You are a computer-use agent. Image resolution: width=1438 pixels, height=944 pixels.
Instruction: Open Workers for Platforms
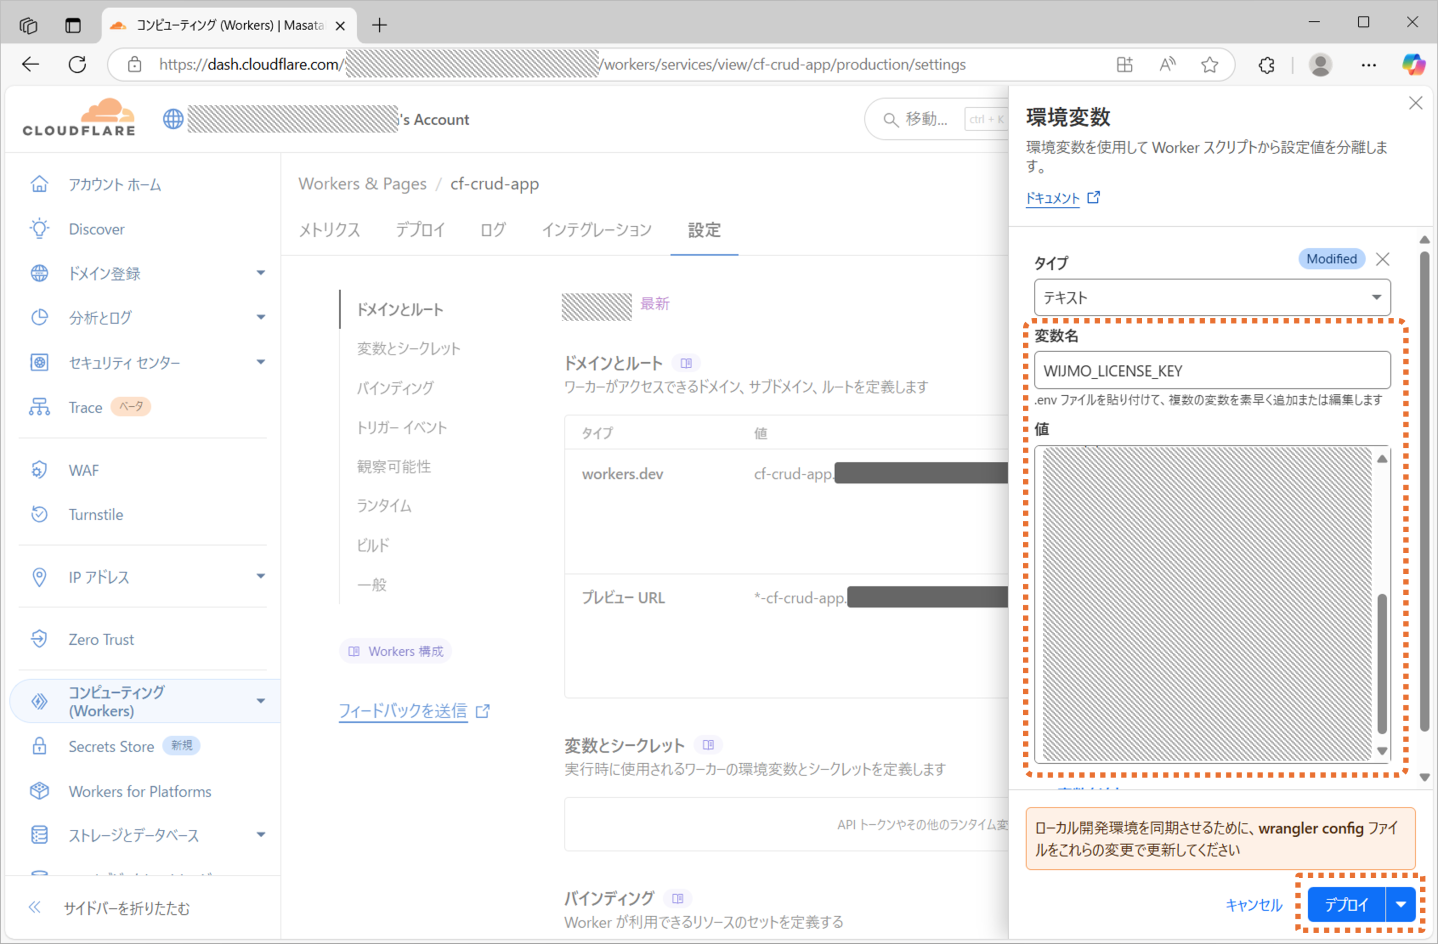click(140, 792)
